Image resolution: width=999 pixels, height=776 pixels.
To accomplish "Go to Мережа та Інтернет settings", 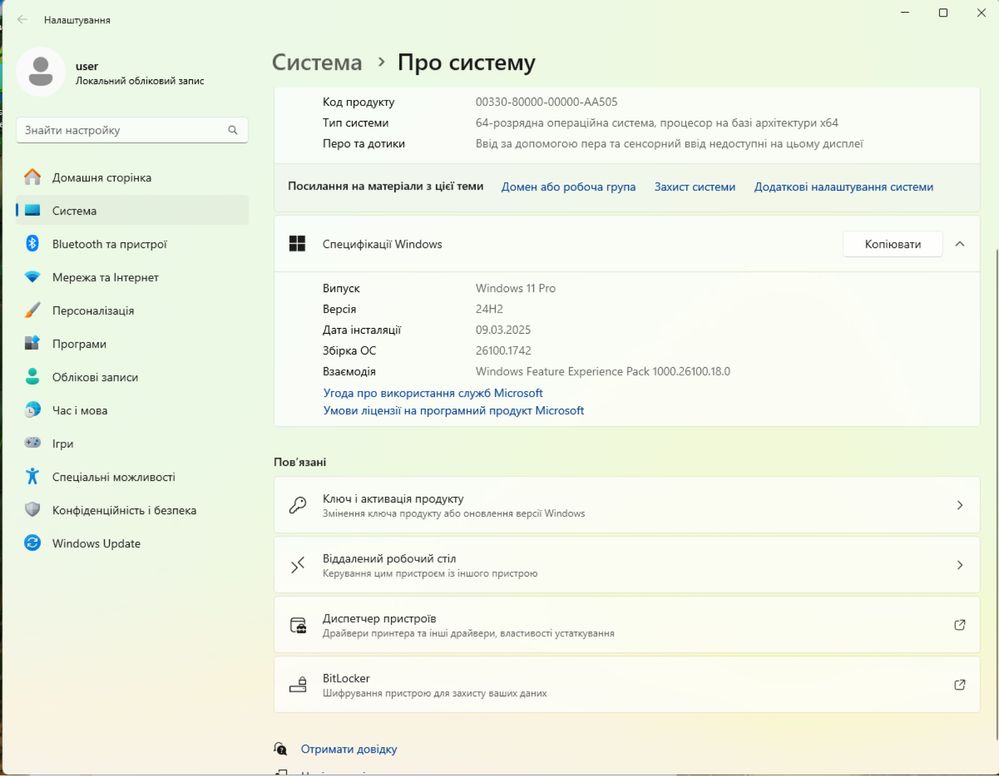I will coord(132,277).
